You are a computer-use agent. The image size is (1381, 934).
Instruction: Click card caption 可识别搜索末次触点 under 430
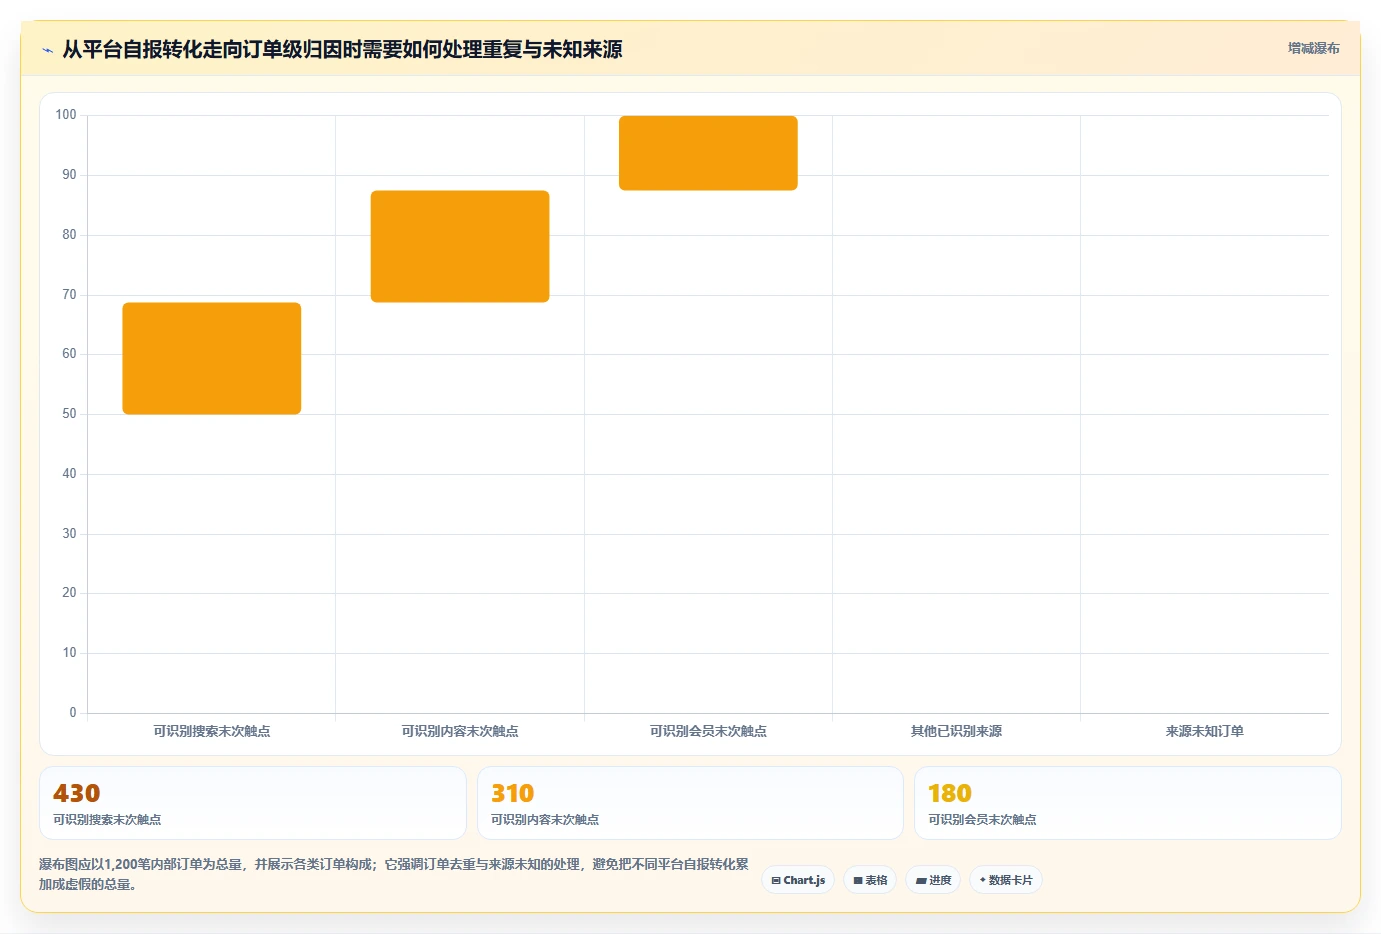click(x=107, y=819)
